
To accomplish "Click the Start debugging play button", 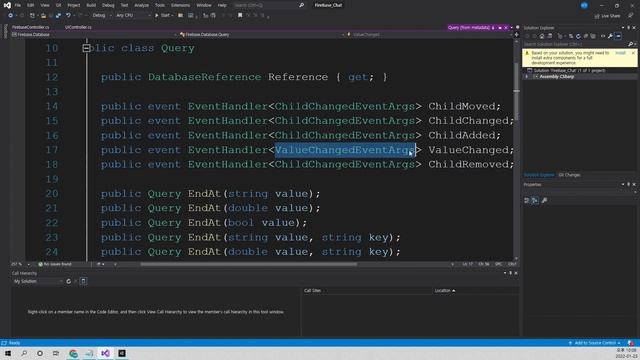I will pyautogui.click(x=156, y=16).
